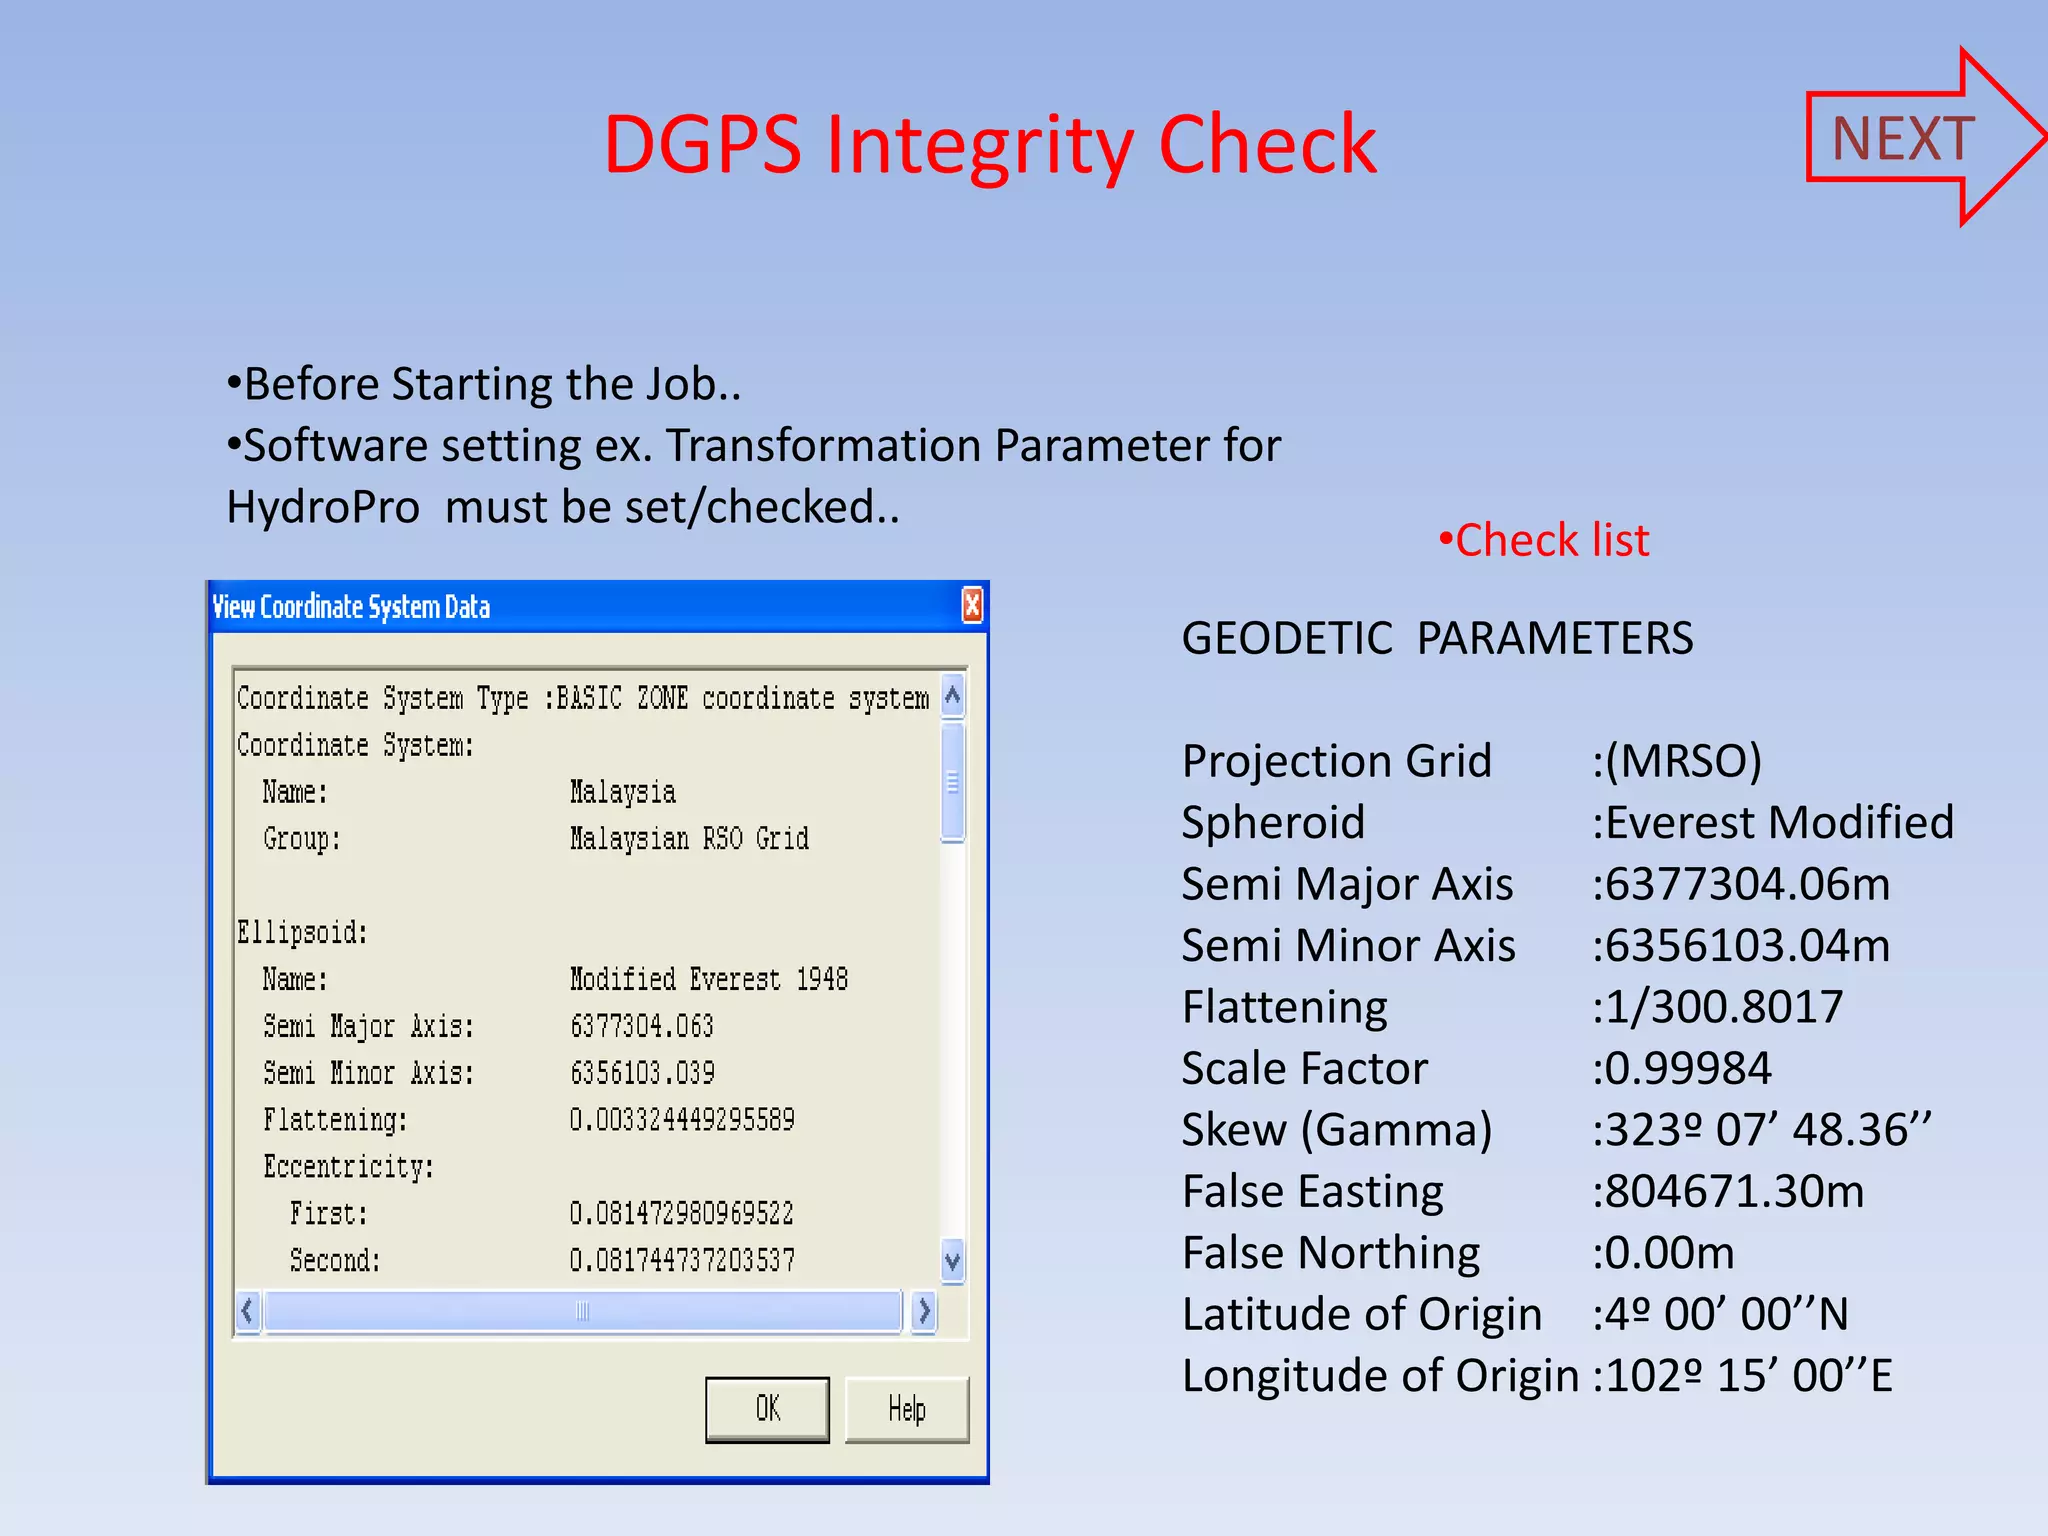This screenshot has height=1536, width=2048.
Task: Close the View Coordinate System Data dialog
Action: (972, 606)
